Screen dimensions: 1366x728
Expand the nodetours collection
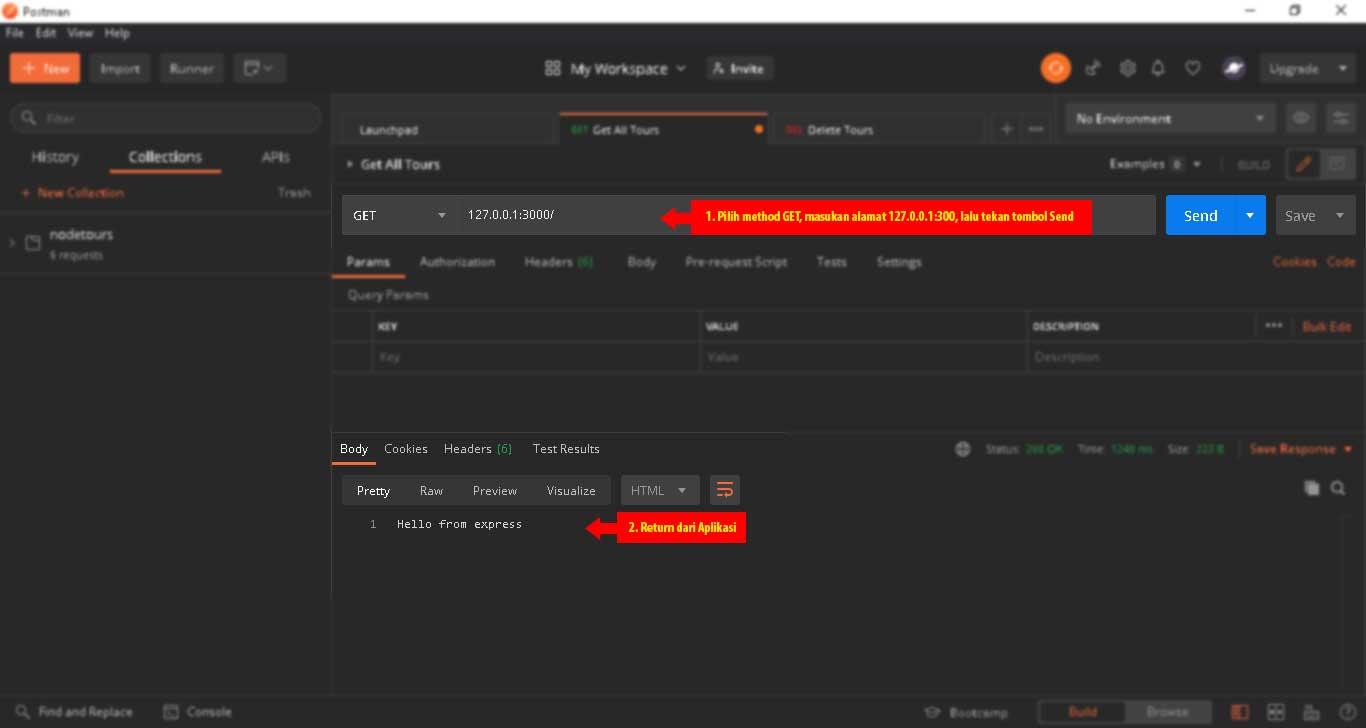pos(12,241)
